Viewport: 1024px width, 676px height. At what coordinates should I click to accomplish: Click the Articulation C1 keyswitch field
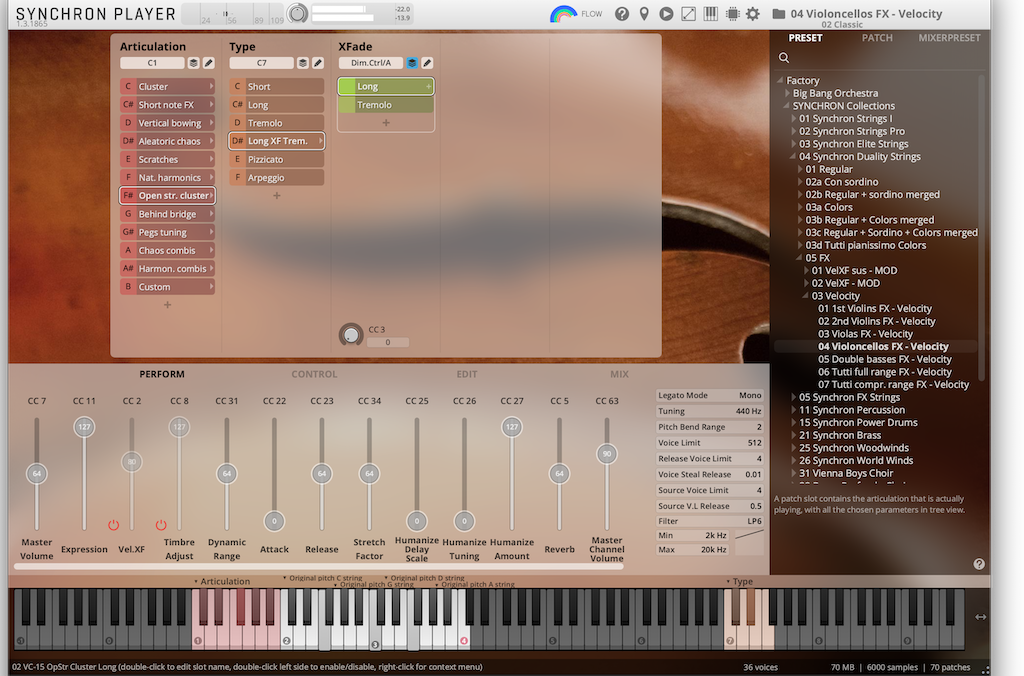point(152,63)
